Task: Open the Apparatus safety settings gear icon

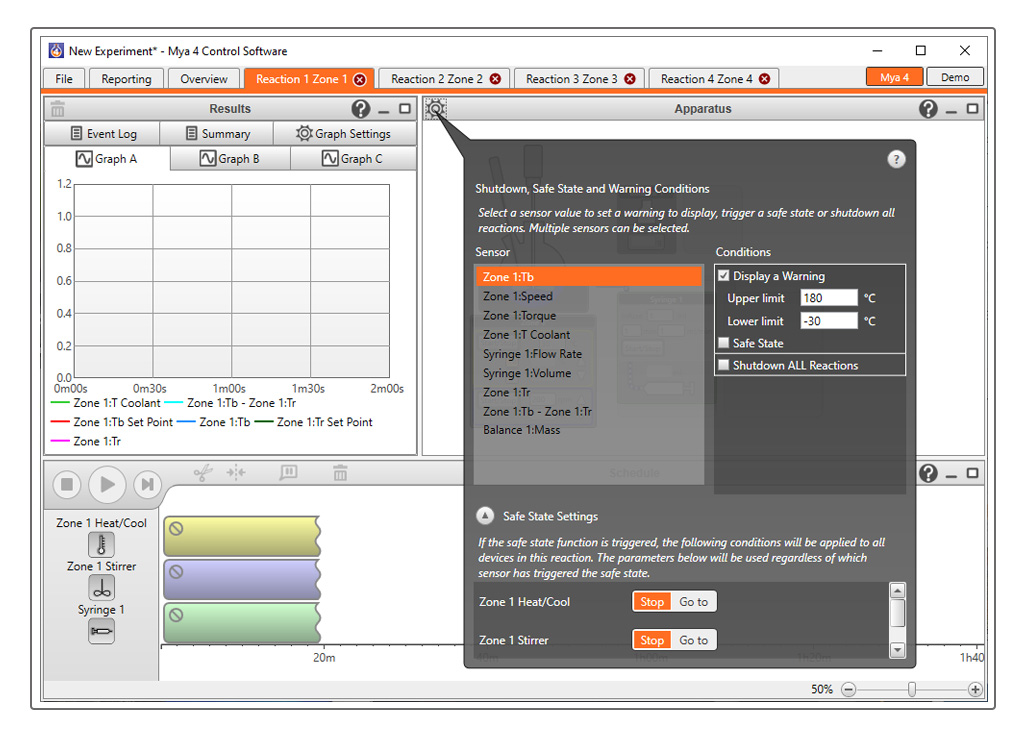Action: [x=435, y=109]
